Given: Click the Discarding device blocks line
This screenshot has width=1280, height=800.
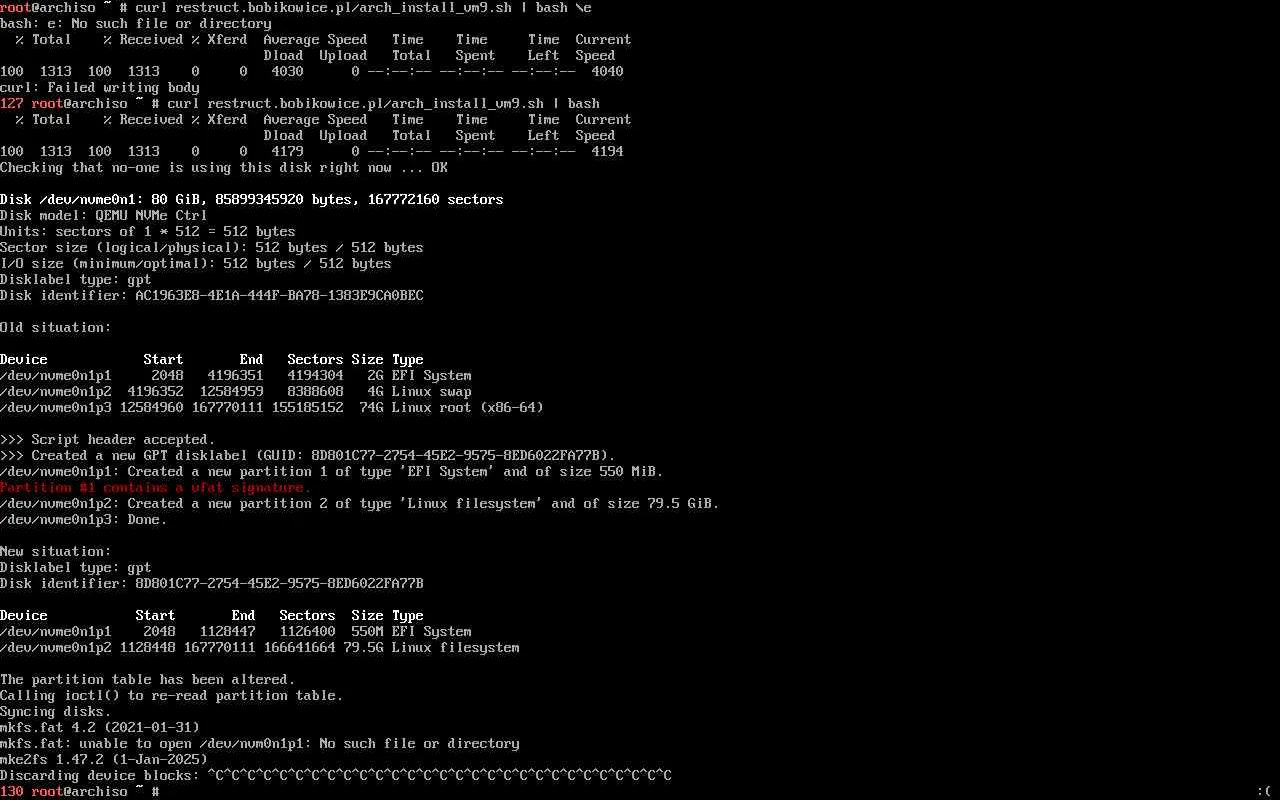Looking at the screenshot, I should 336,775.
